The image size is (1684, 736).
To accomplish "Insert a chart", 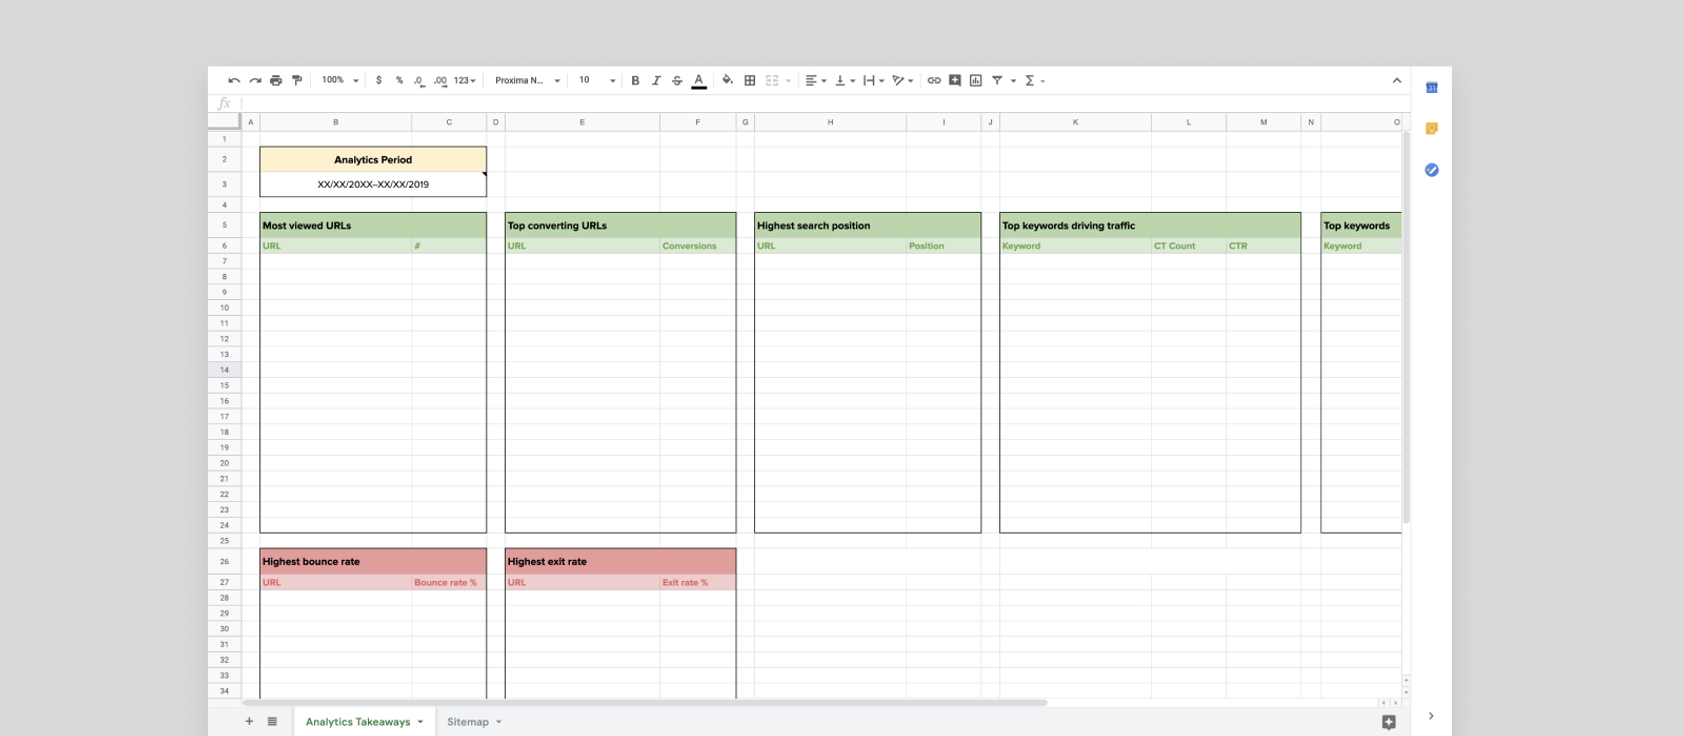I will point(976,81).
